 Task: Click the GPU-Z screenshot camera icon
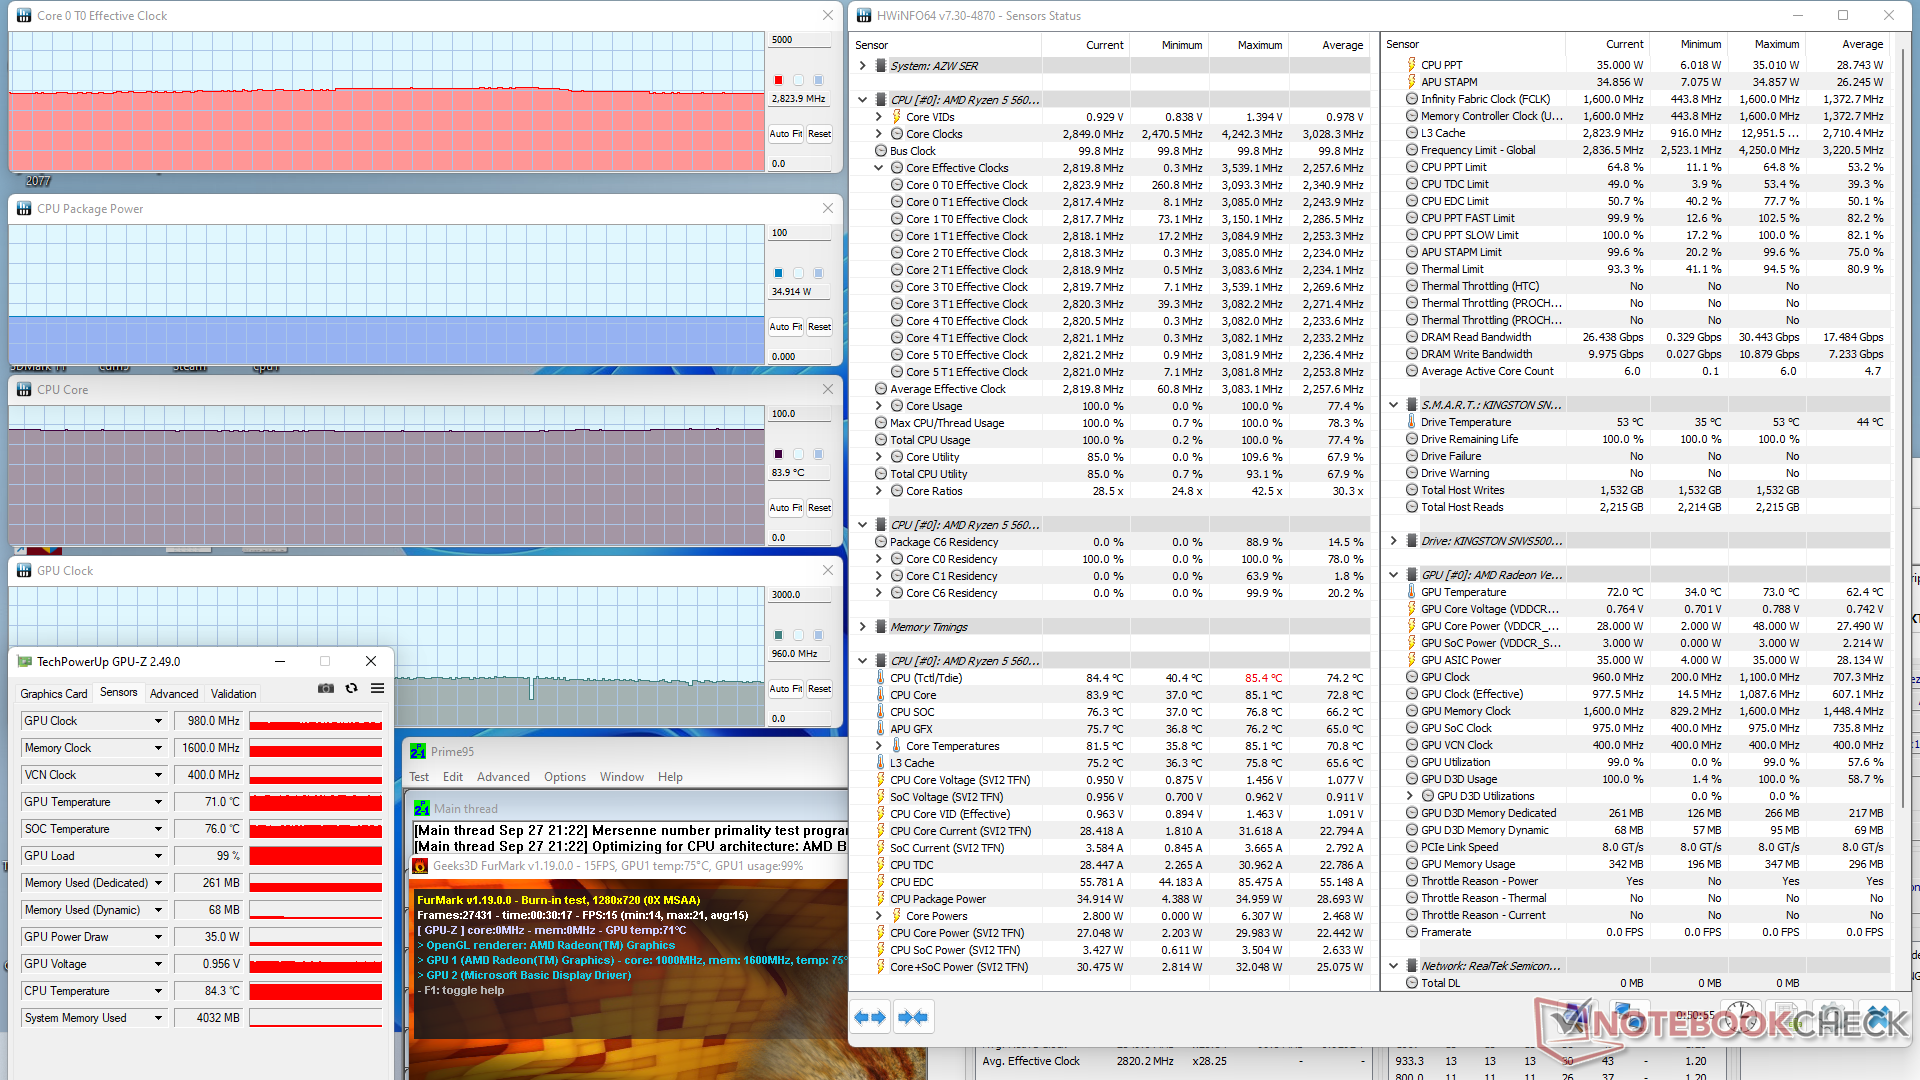coord(326,688)
